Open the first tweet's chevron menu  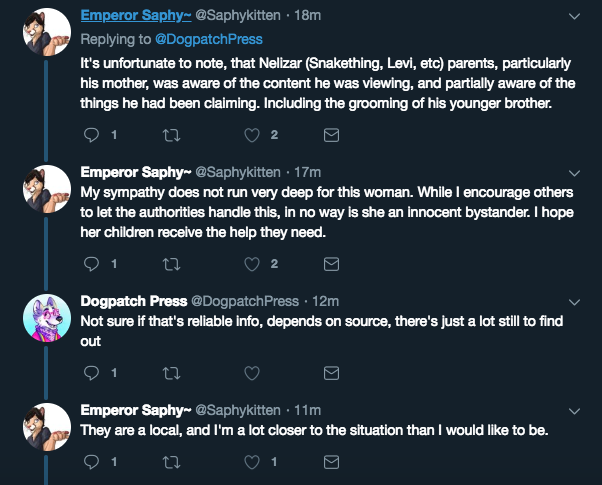tap(574, 17)
